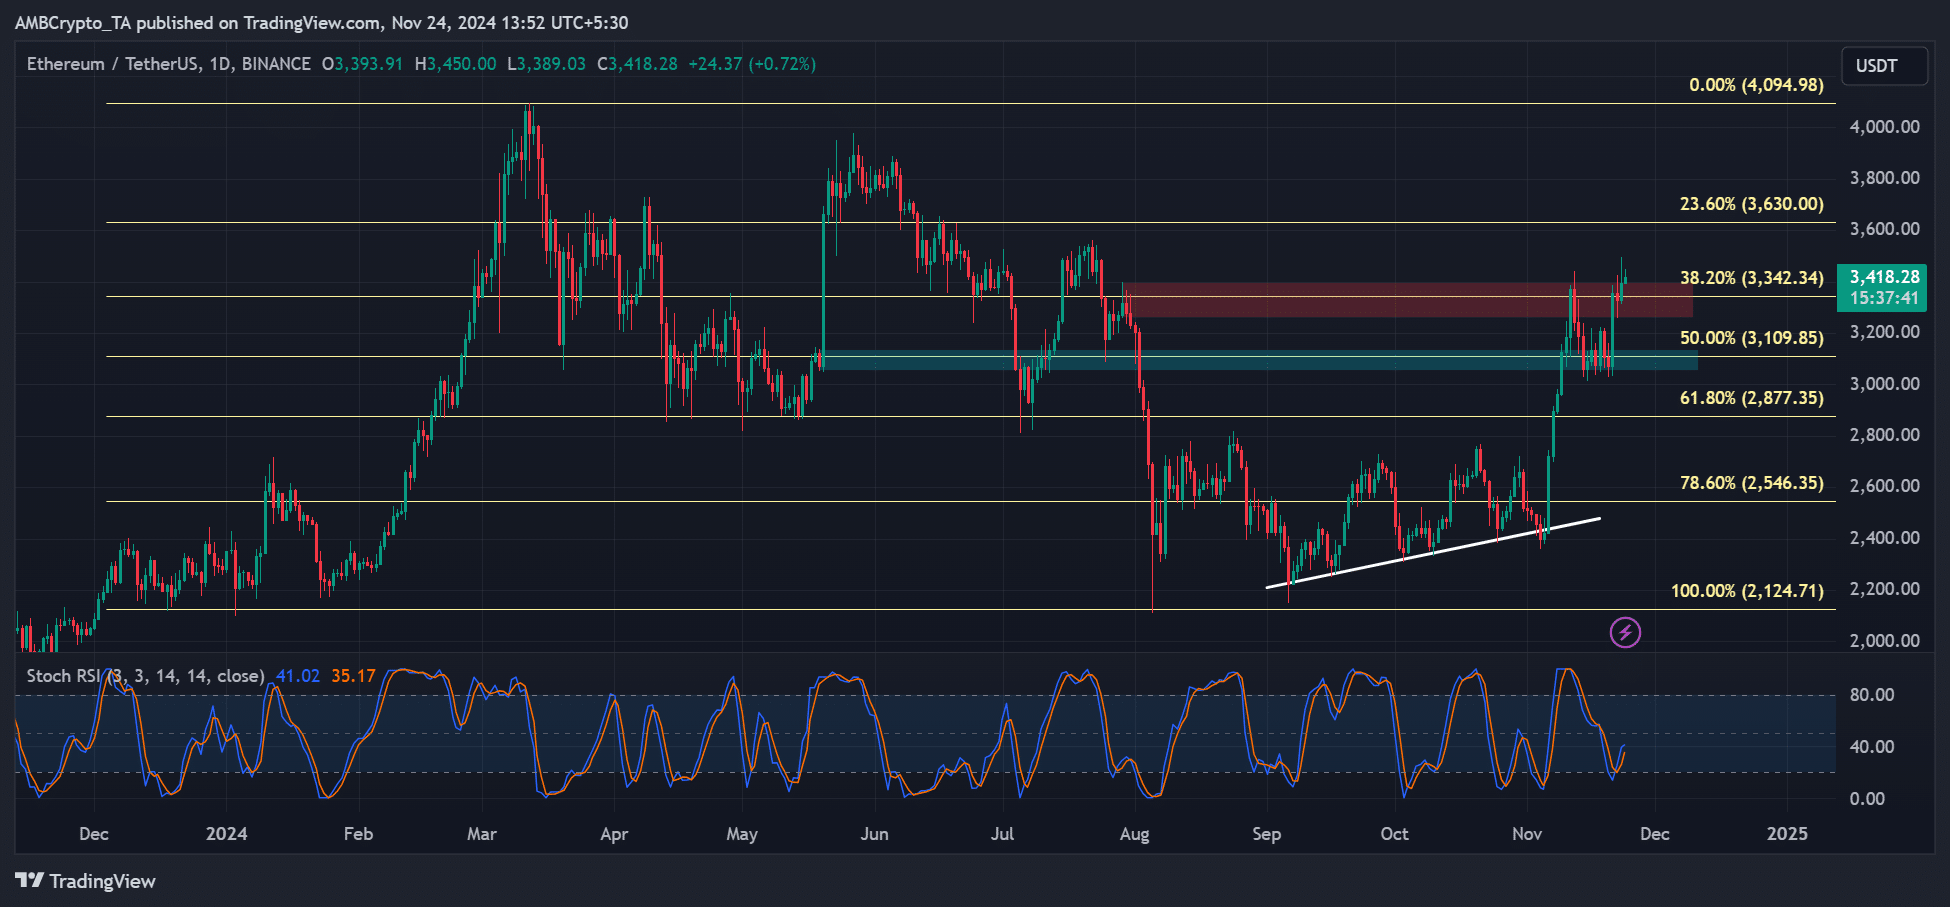This screenshot has width=1950, height=907.
Task: Click the Stoch RSI indicator title
Action: point(145,676)
